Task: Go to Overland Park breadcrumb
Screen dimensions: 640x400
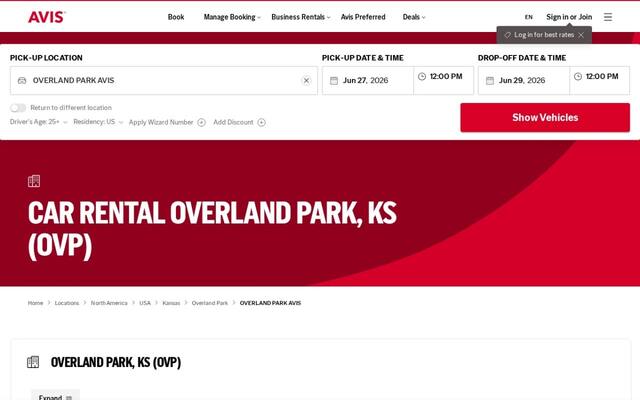Action: [210, 303]
